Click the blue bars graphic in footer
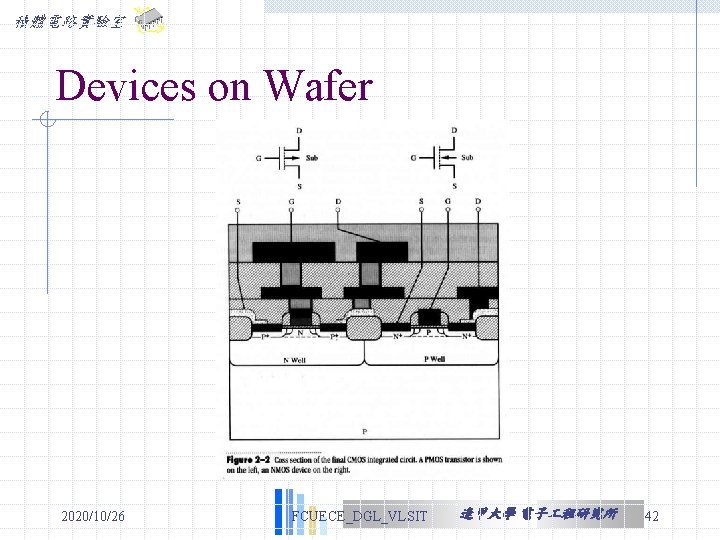This screenshot has height=540, width=720. tap(301, 512)
